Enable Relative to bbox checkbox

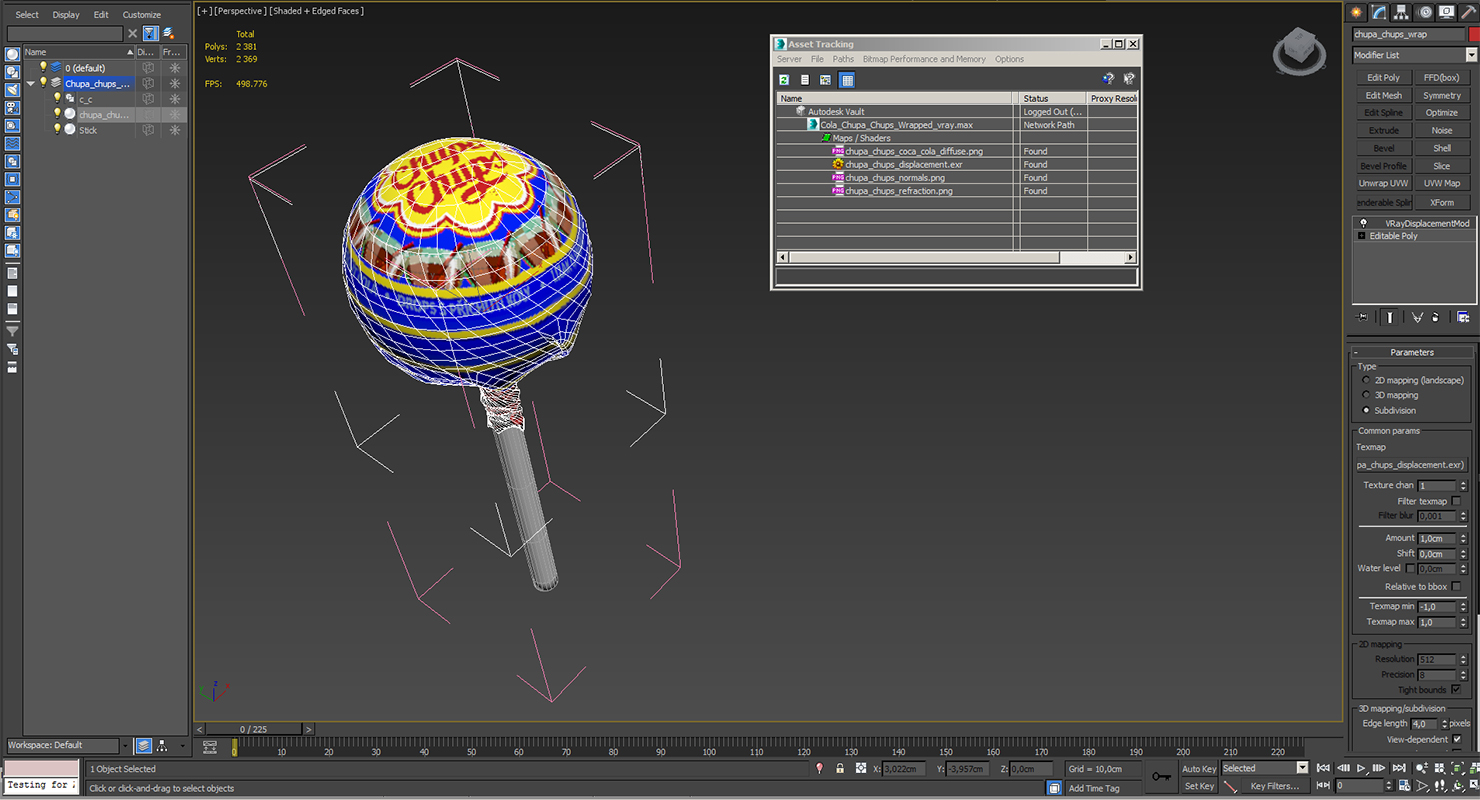[x=1456, y=586]
